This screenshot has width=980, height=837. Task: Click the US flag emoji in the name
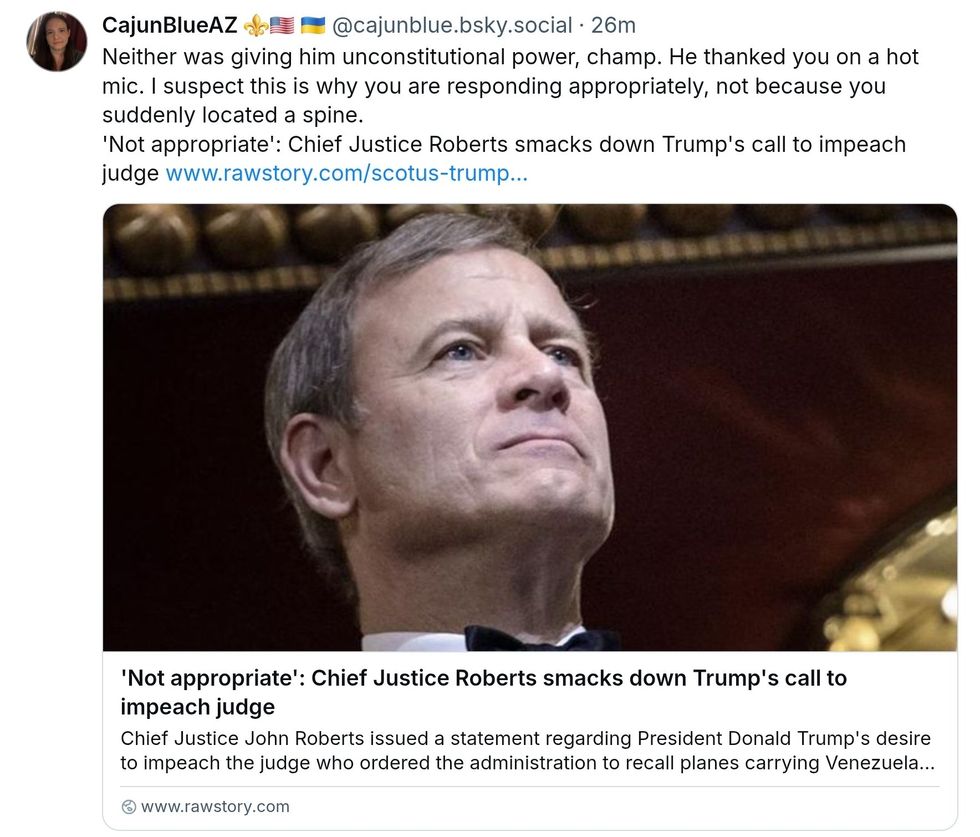pyautogui.click(x=280, y=26)
